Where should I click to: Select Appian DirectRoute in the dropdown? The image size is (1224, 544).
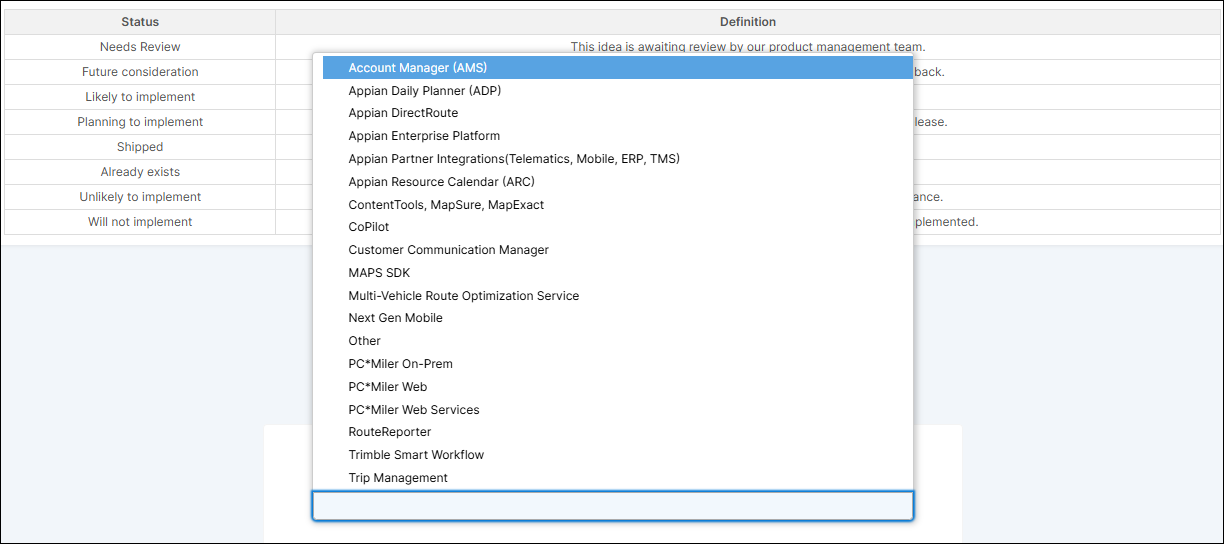(x=403, y=113)
